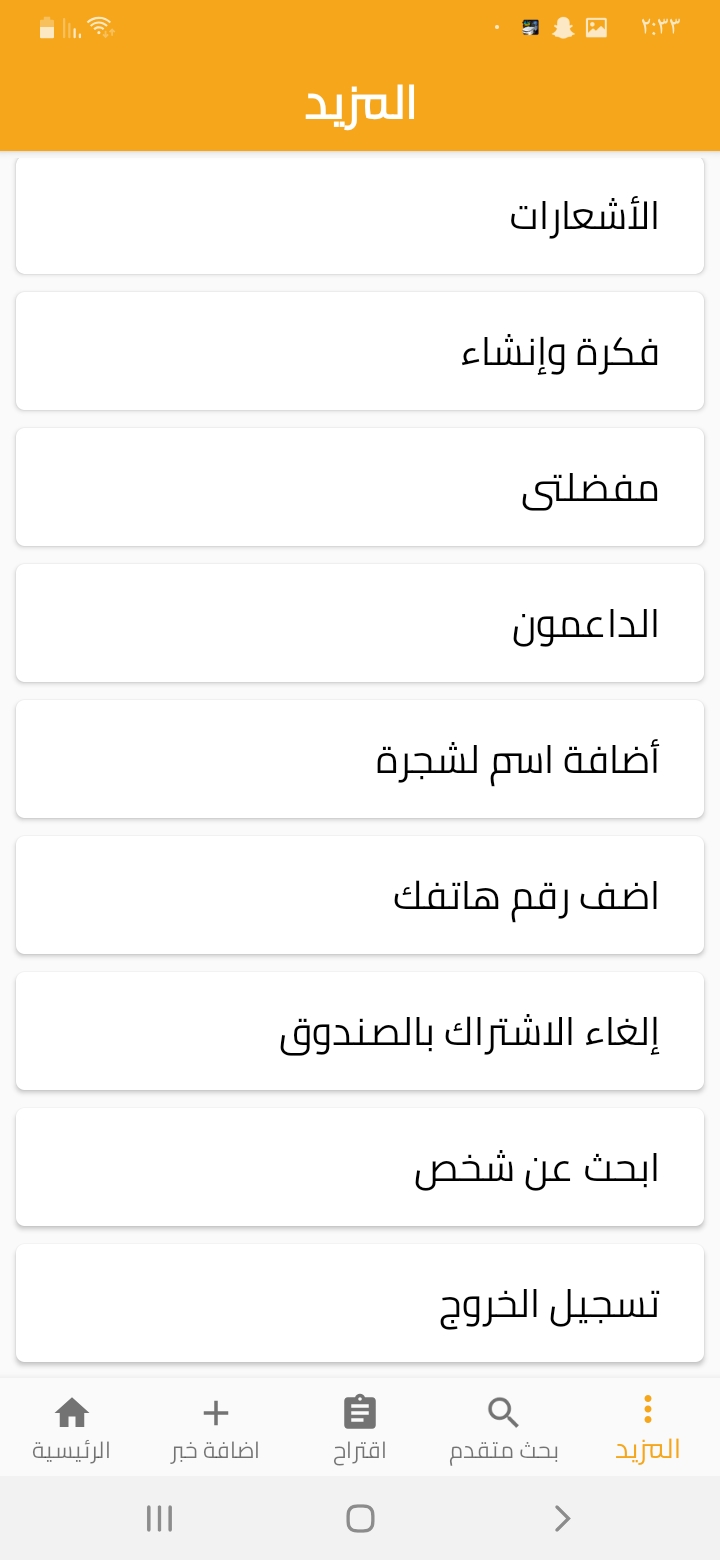Select the three-dots More icon

pos(648,1409)
